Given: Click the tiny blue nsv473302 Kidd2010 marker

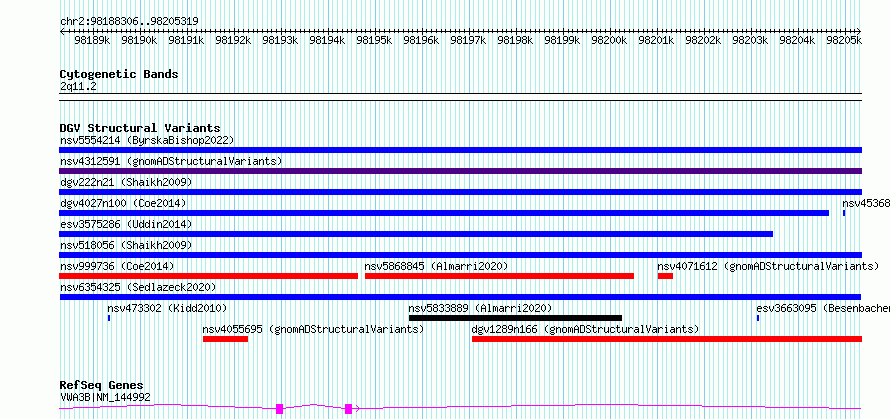Looking at the screenshot, I should 108,318.
